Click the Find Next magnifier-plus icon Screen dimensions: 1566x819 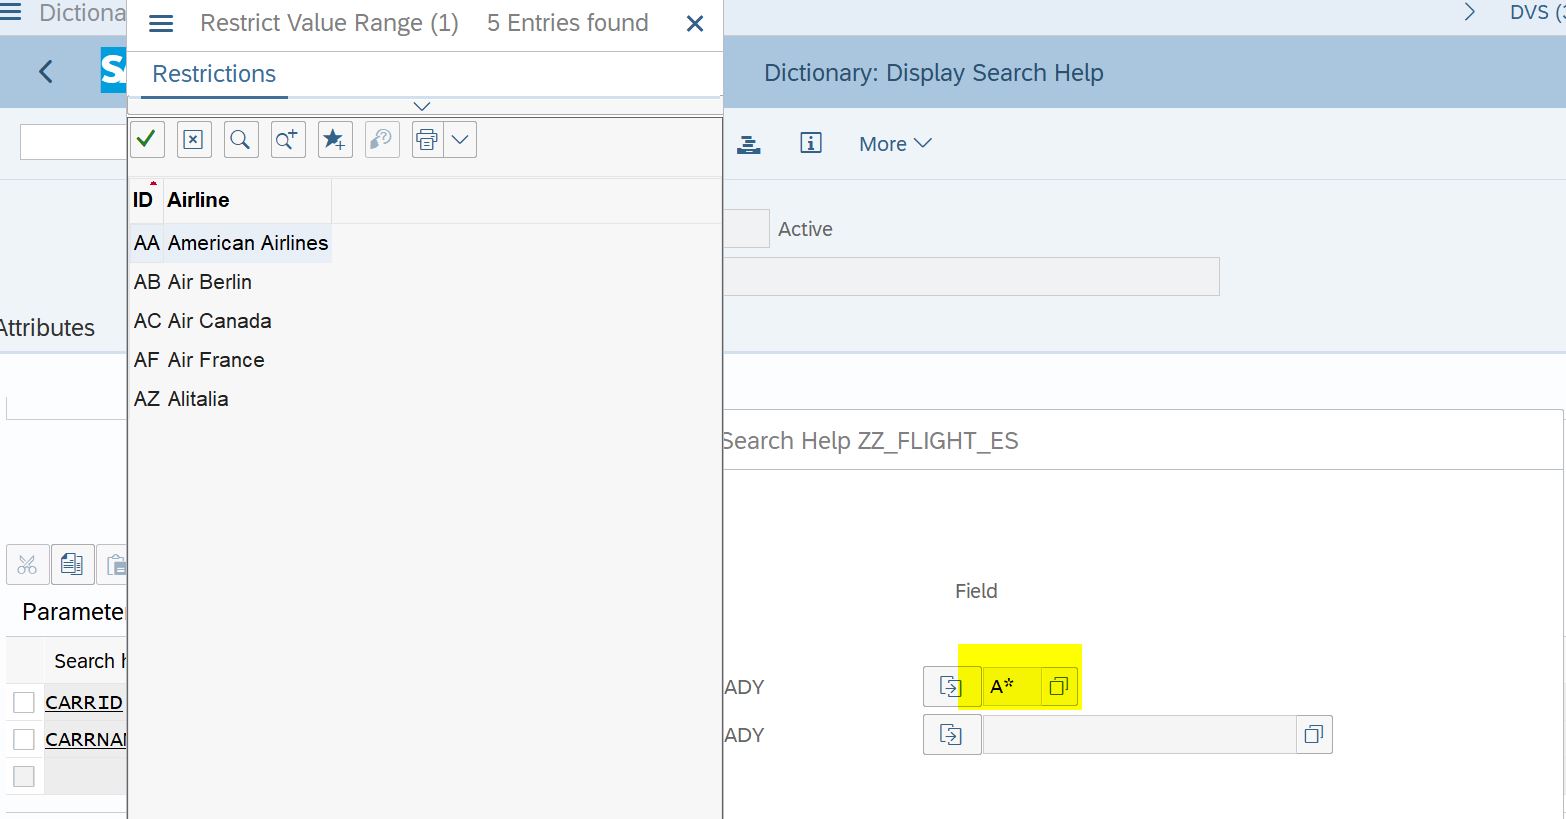click(287, 139)
